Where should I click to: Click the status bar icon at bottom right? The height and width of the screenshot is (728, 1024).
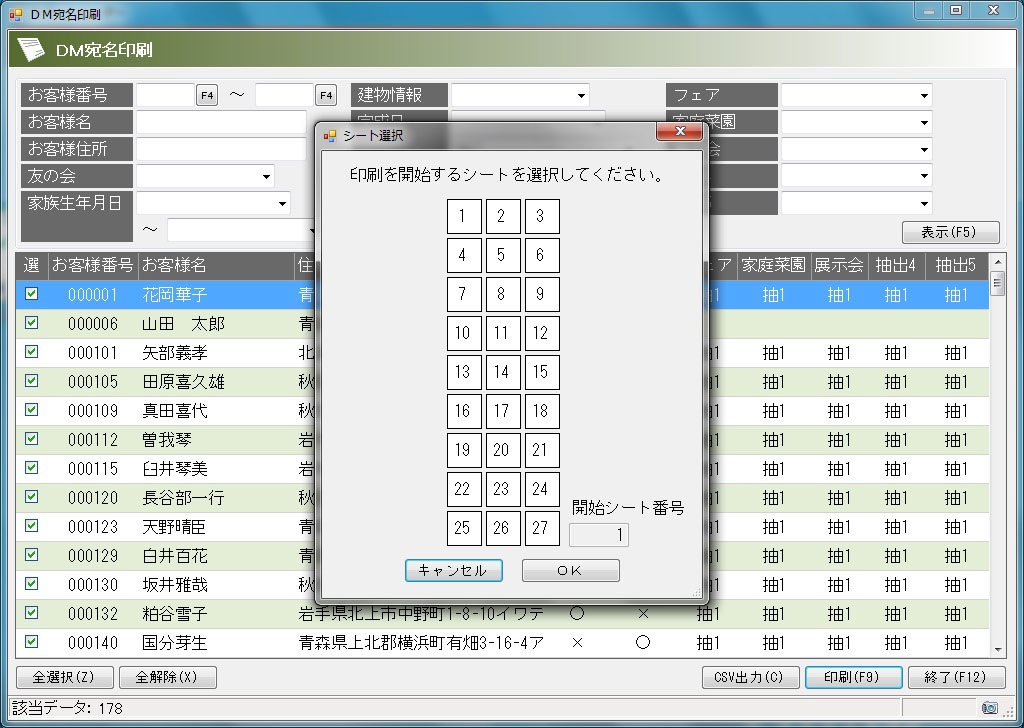click(x=989, y=708)
